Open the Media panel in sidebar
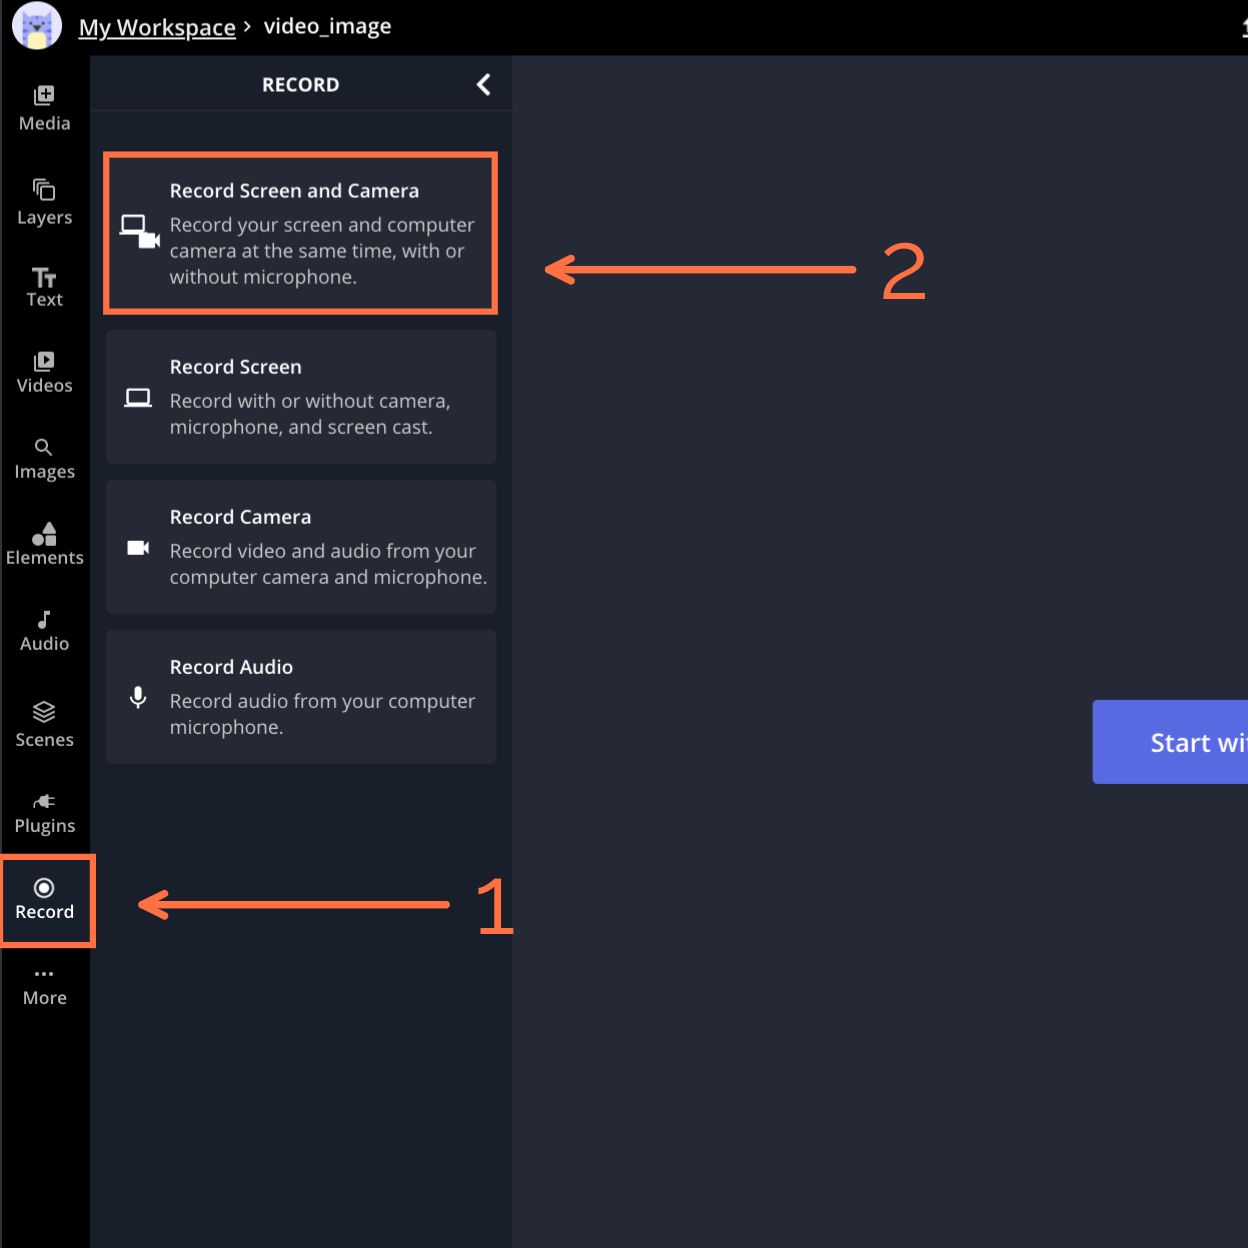 pos(45,108)
